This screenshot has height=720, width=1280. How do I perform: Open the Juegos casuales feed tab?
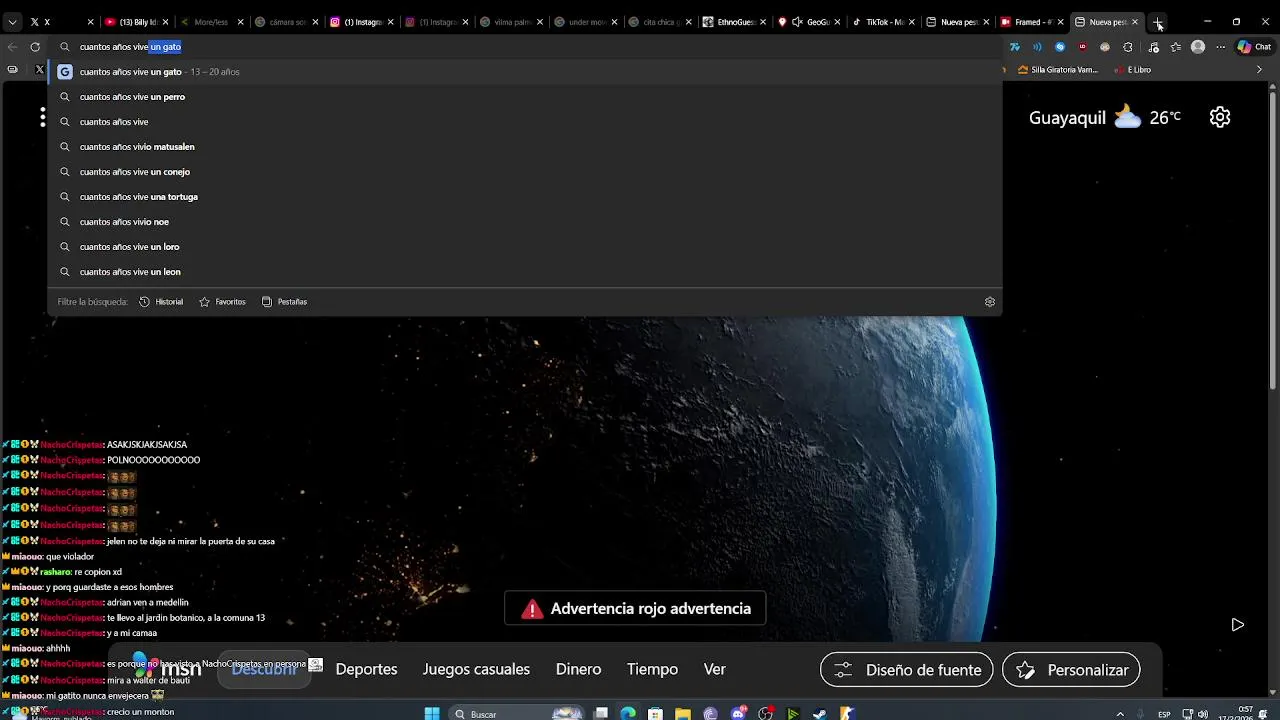476,669
